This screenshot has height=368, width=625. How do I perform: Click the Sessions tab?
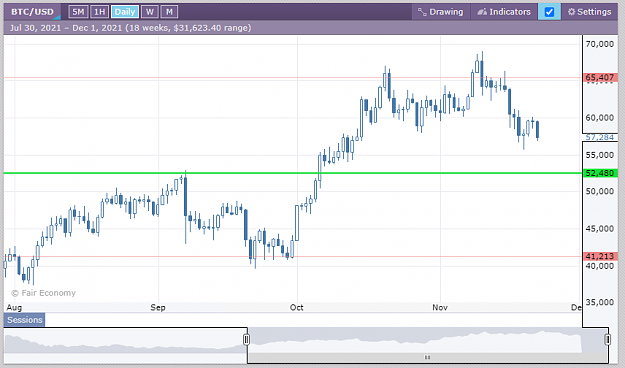click(24, 320)
